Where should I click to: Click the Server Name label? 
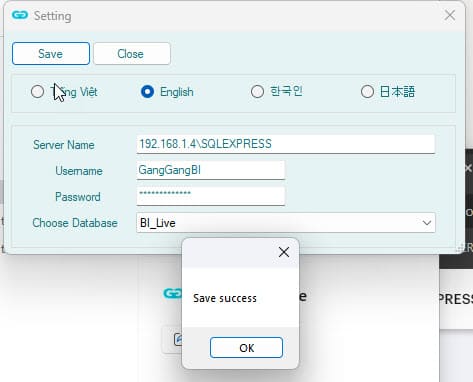64,145
